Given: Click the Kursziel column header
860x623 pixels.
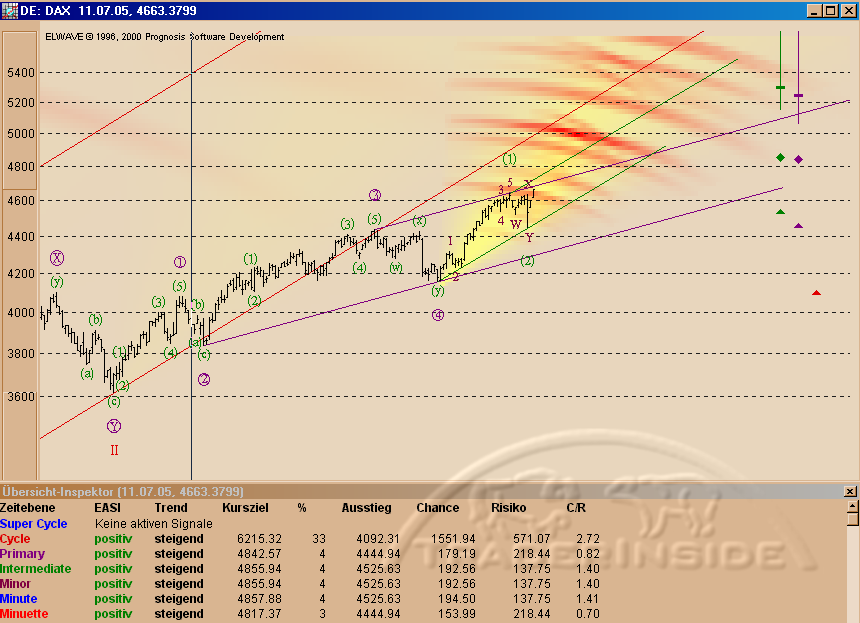Looking at the screenshot, I should 245,508.
